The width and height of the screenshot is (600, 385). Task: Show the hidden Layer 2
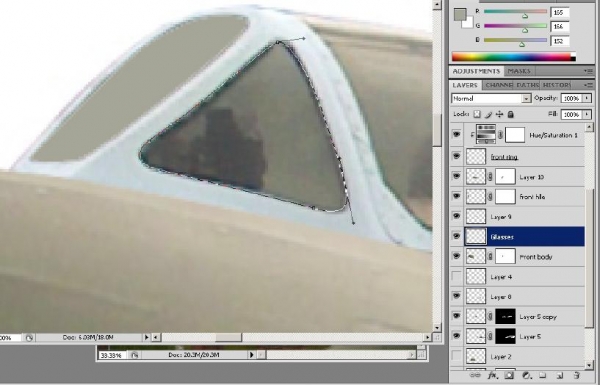[456, 356]
